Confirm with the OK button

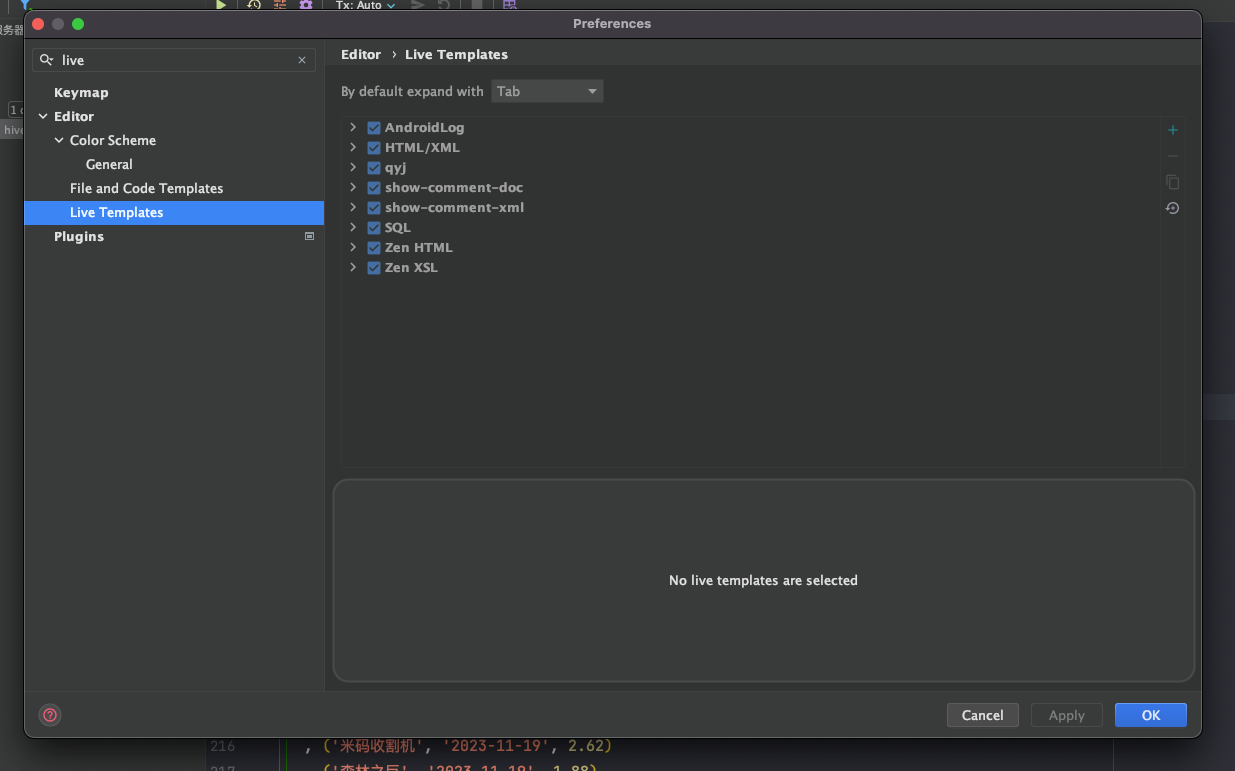1151,715
